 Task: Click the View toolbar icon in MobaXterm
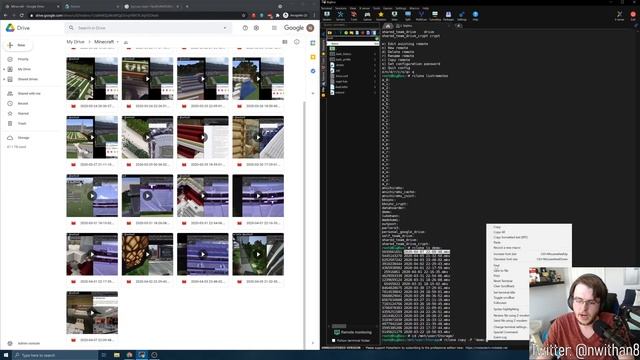click(x=394, y=15)
